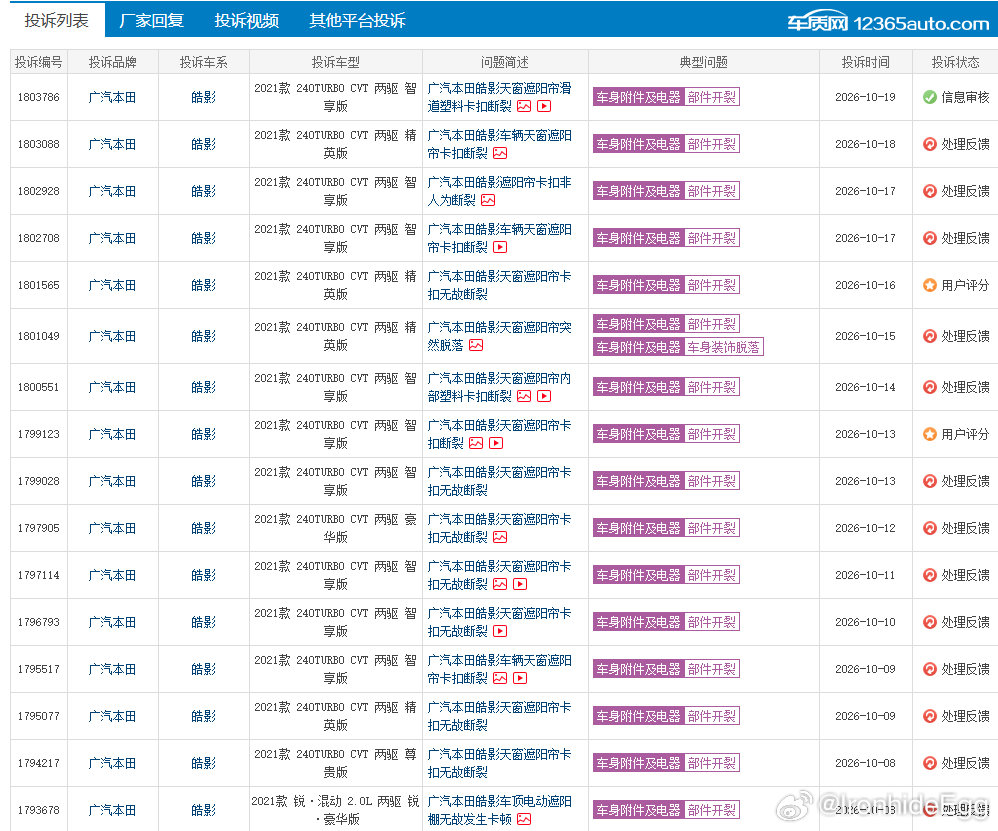Viewport: 998px width, 831px height.
Task: Open description 广汽本田皓影车顶电动遮阳棚无故发生卡顿
Action: (499, 810)
